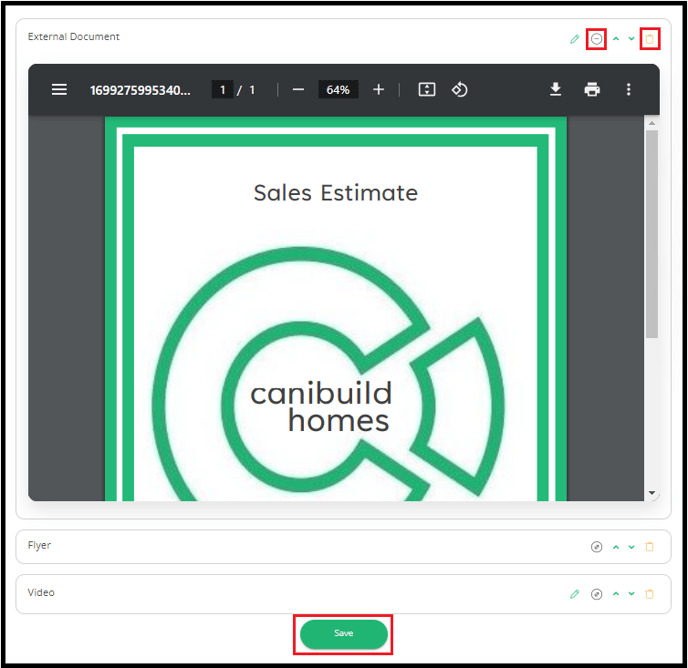
Task: Zoom out the PDF document
Action: tap(298, 90)
